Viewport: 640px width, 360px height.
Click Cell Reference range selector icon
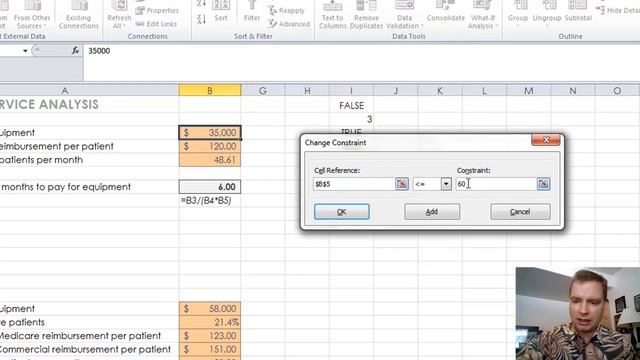(402, 184)
